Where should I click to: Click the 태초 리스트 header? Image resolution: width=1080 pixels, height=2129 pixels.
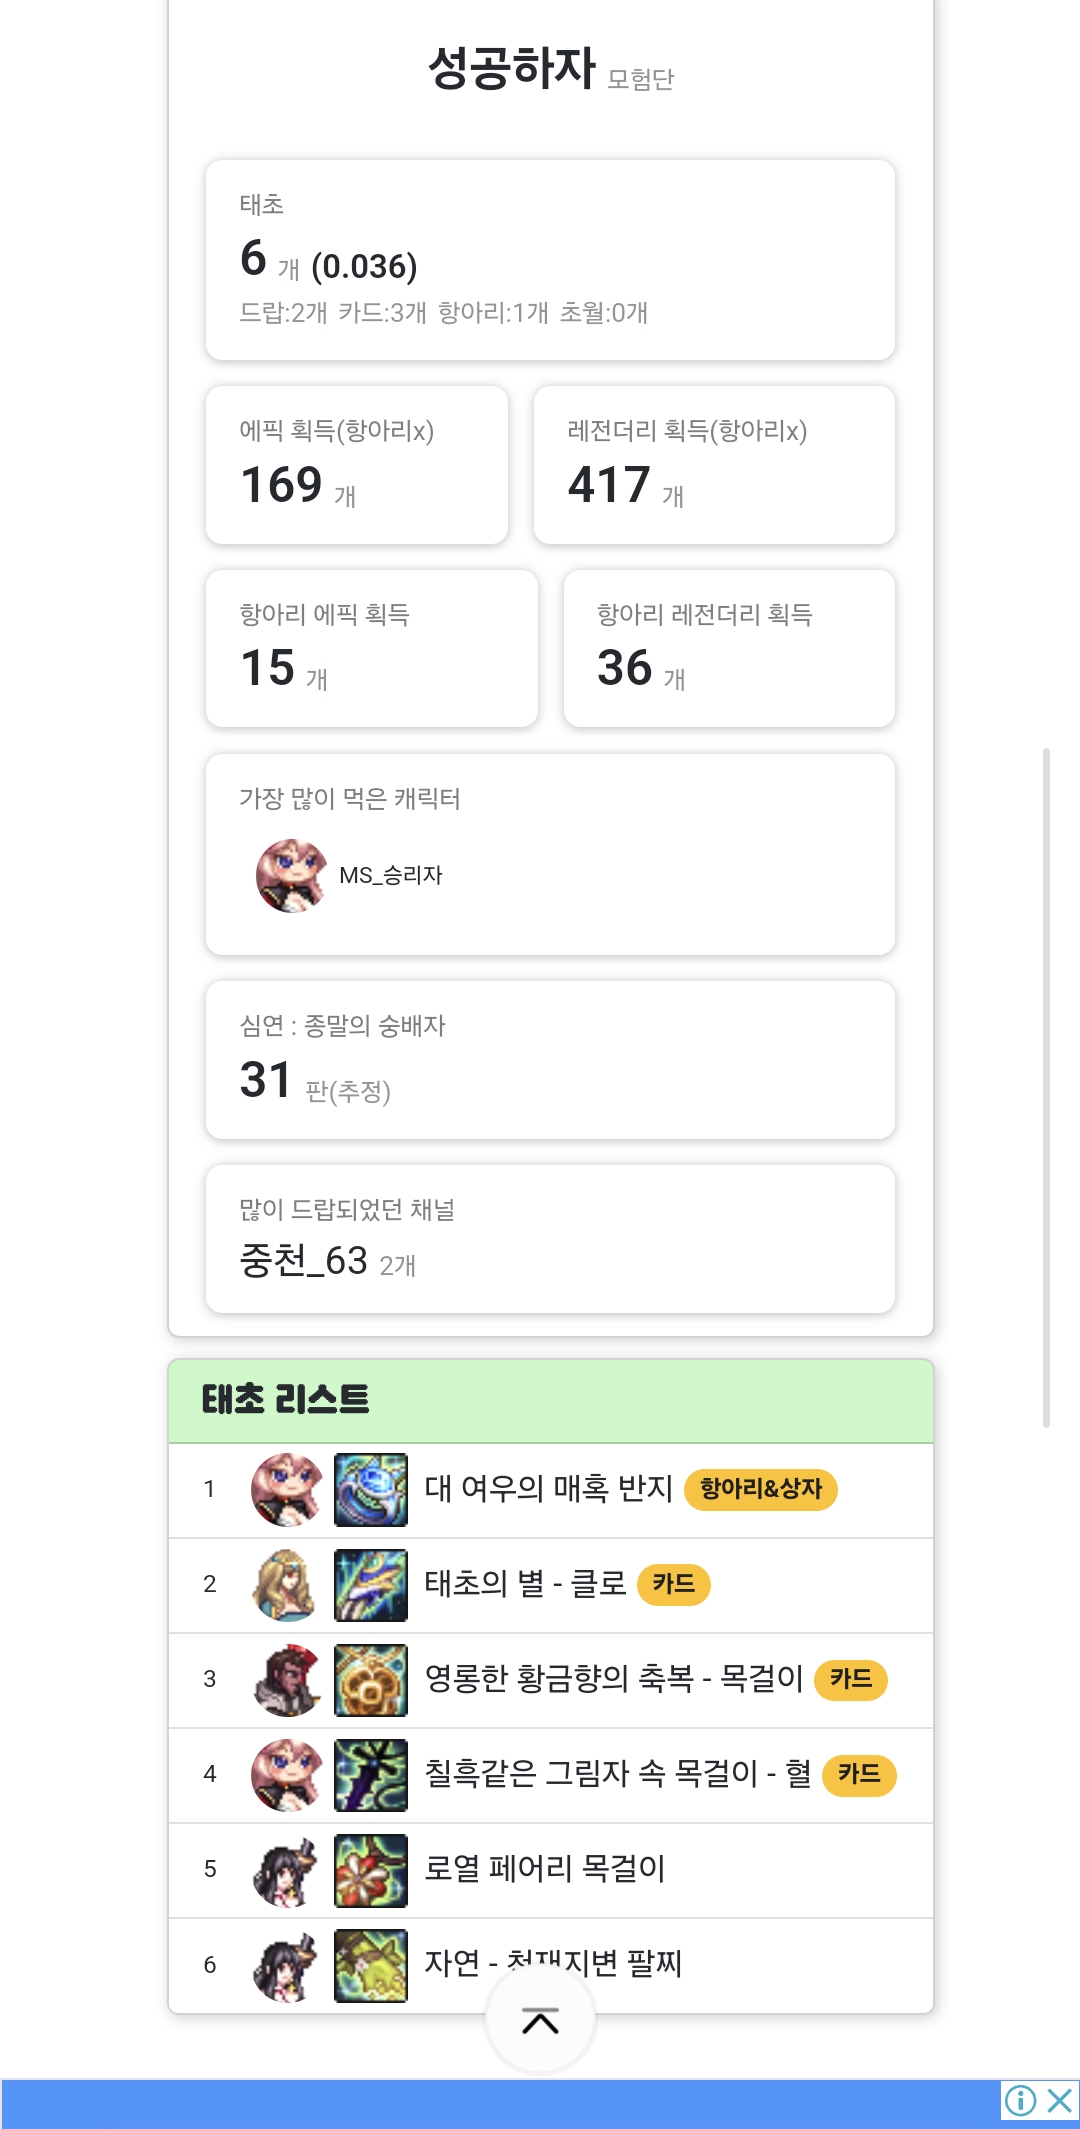click(286, 1400)
